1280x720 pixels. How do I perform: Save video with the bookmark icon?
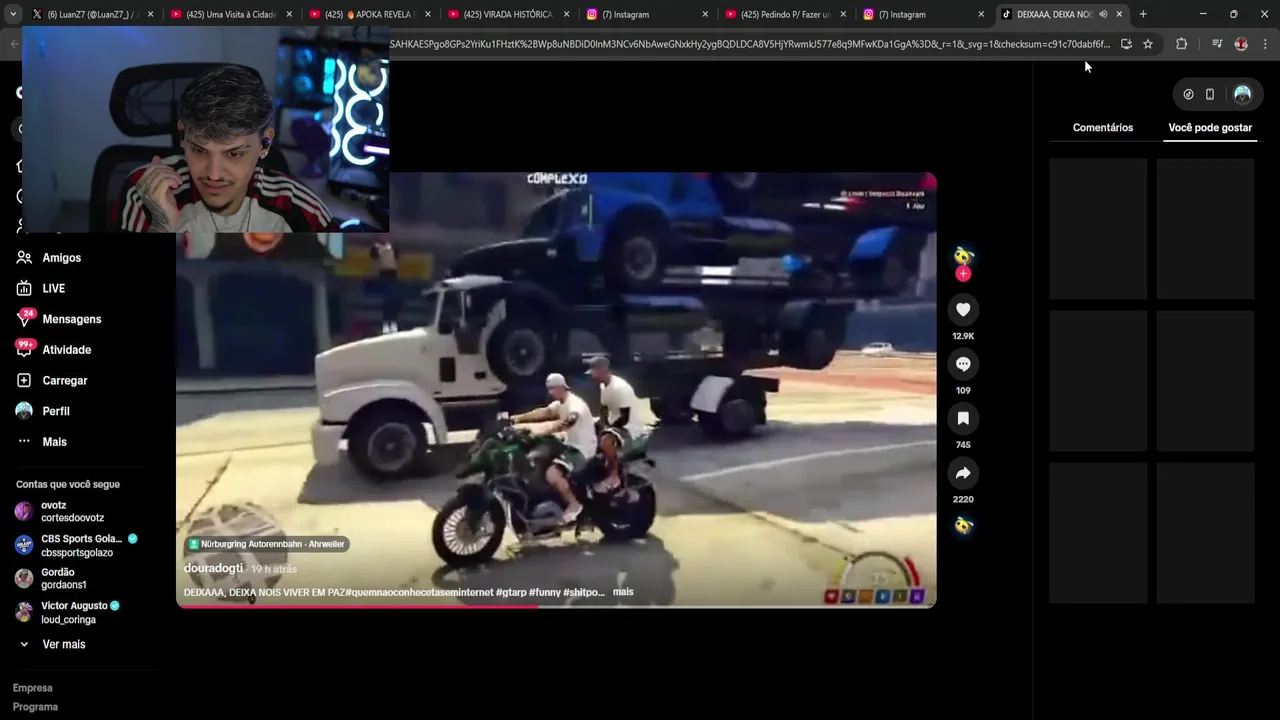[x=963, y=418]
